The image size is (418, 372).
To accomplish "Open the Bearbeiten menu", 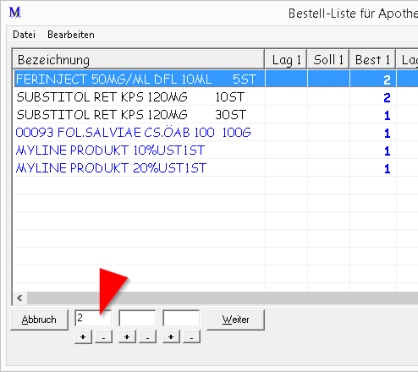I will point(71,34).
